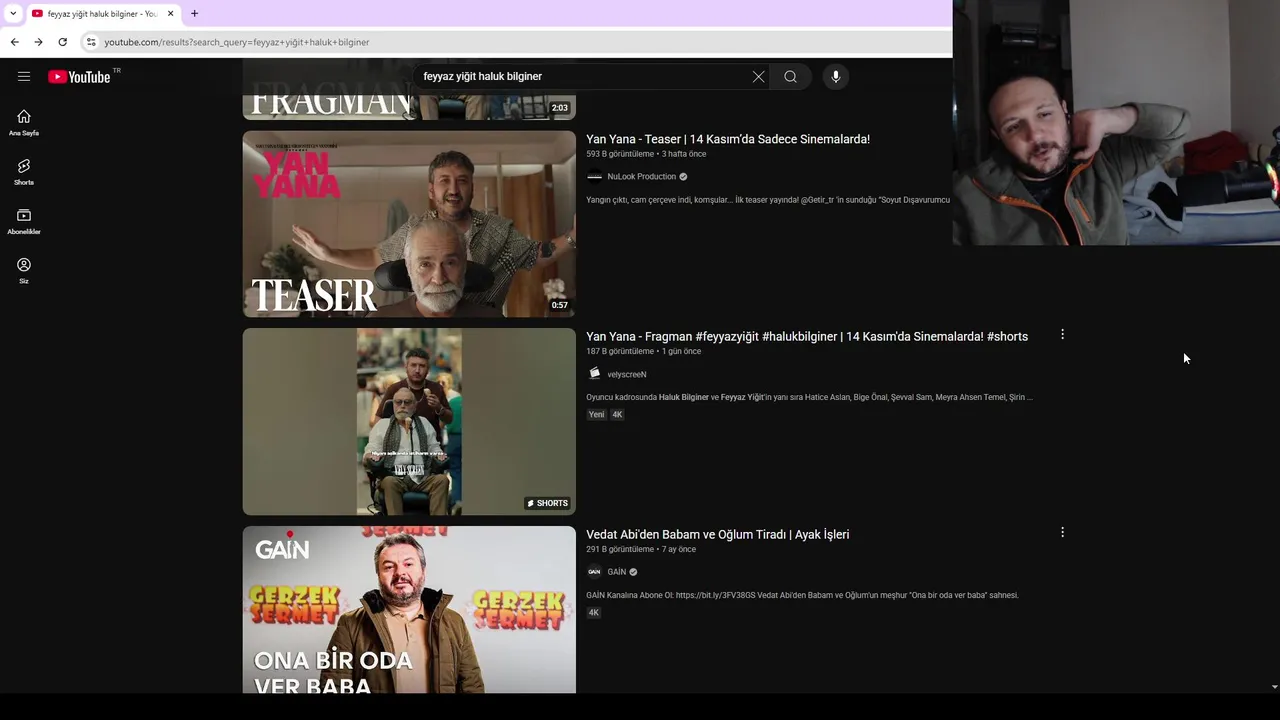Open site information icon in address bar
The width and height of the screenshot is (1280, 720).
91,42
